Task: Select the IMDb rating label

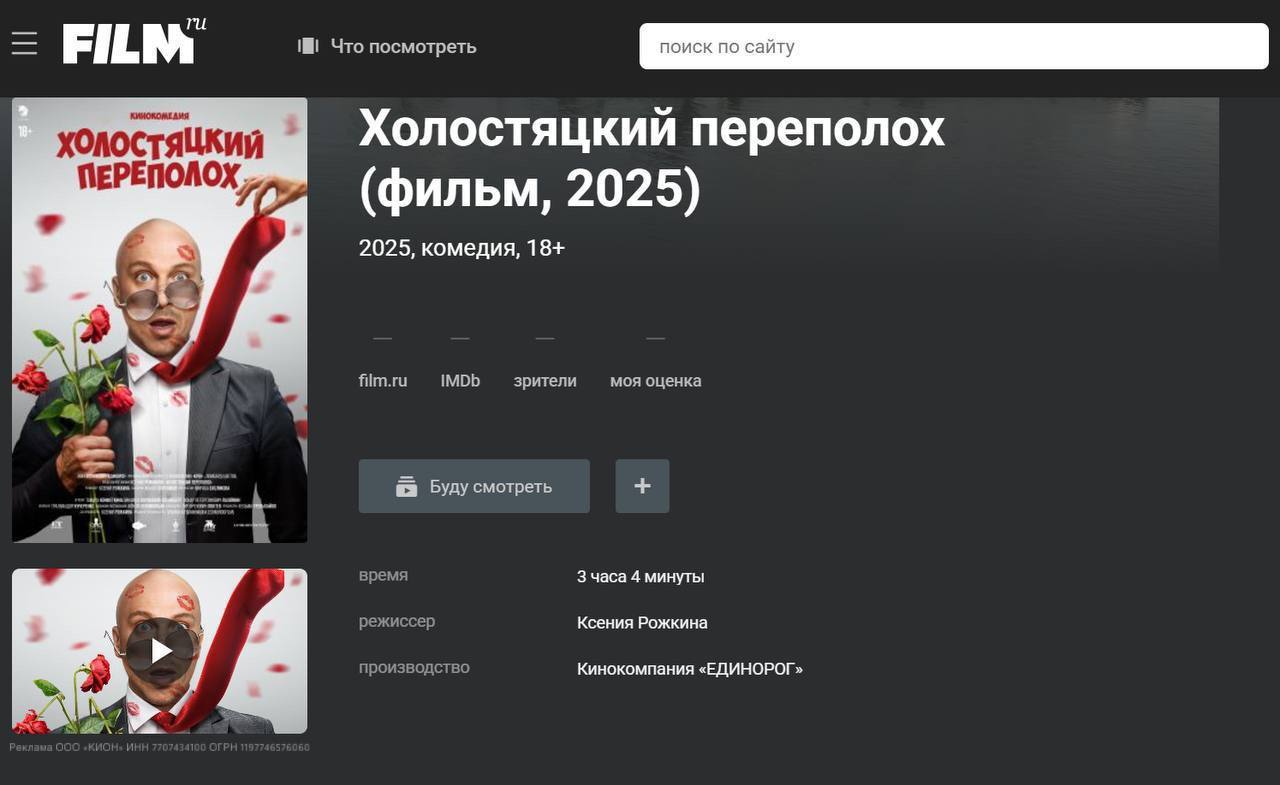Action: click(460, 381)
